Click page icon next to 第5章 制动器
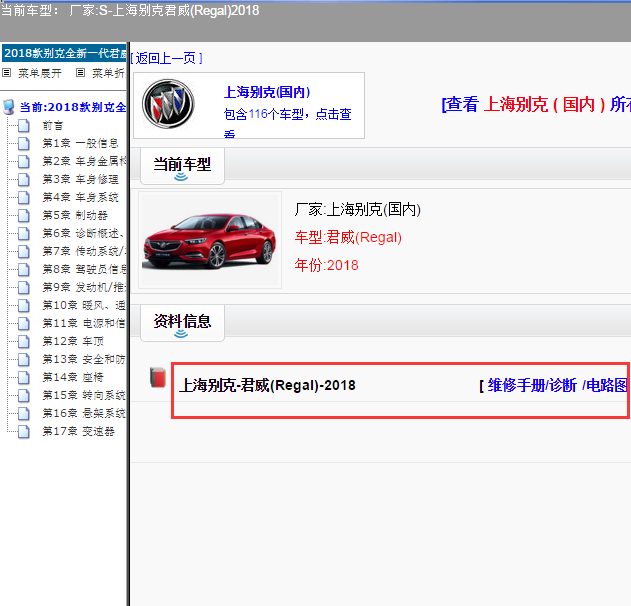 (24, 215)
